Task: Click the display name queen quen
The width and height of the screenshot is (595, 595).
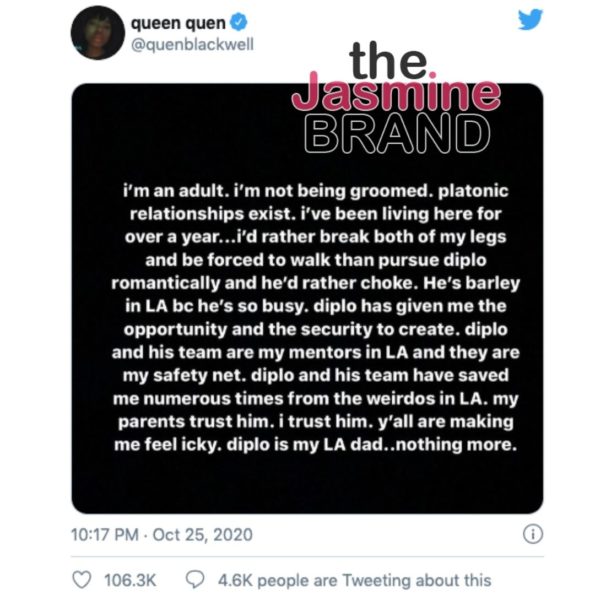Action: click(x=178, y=24)
